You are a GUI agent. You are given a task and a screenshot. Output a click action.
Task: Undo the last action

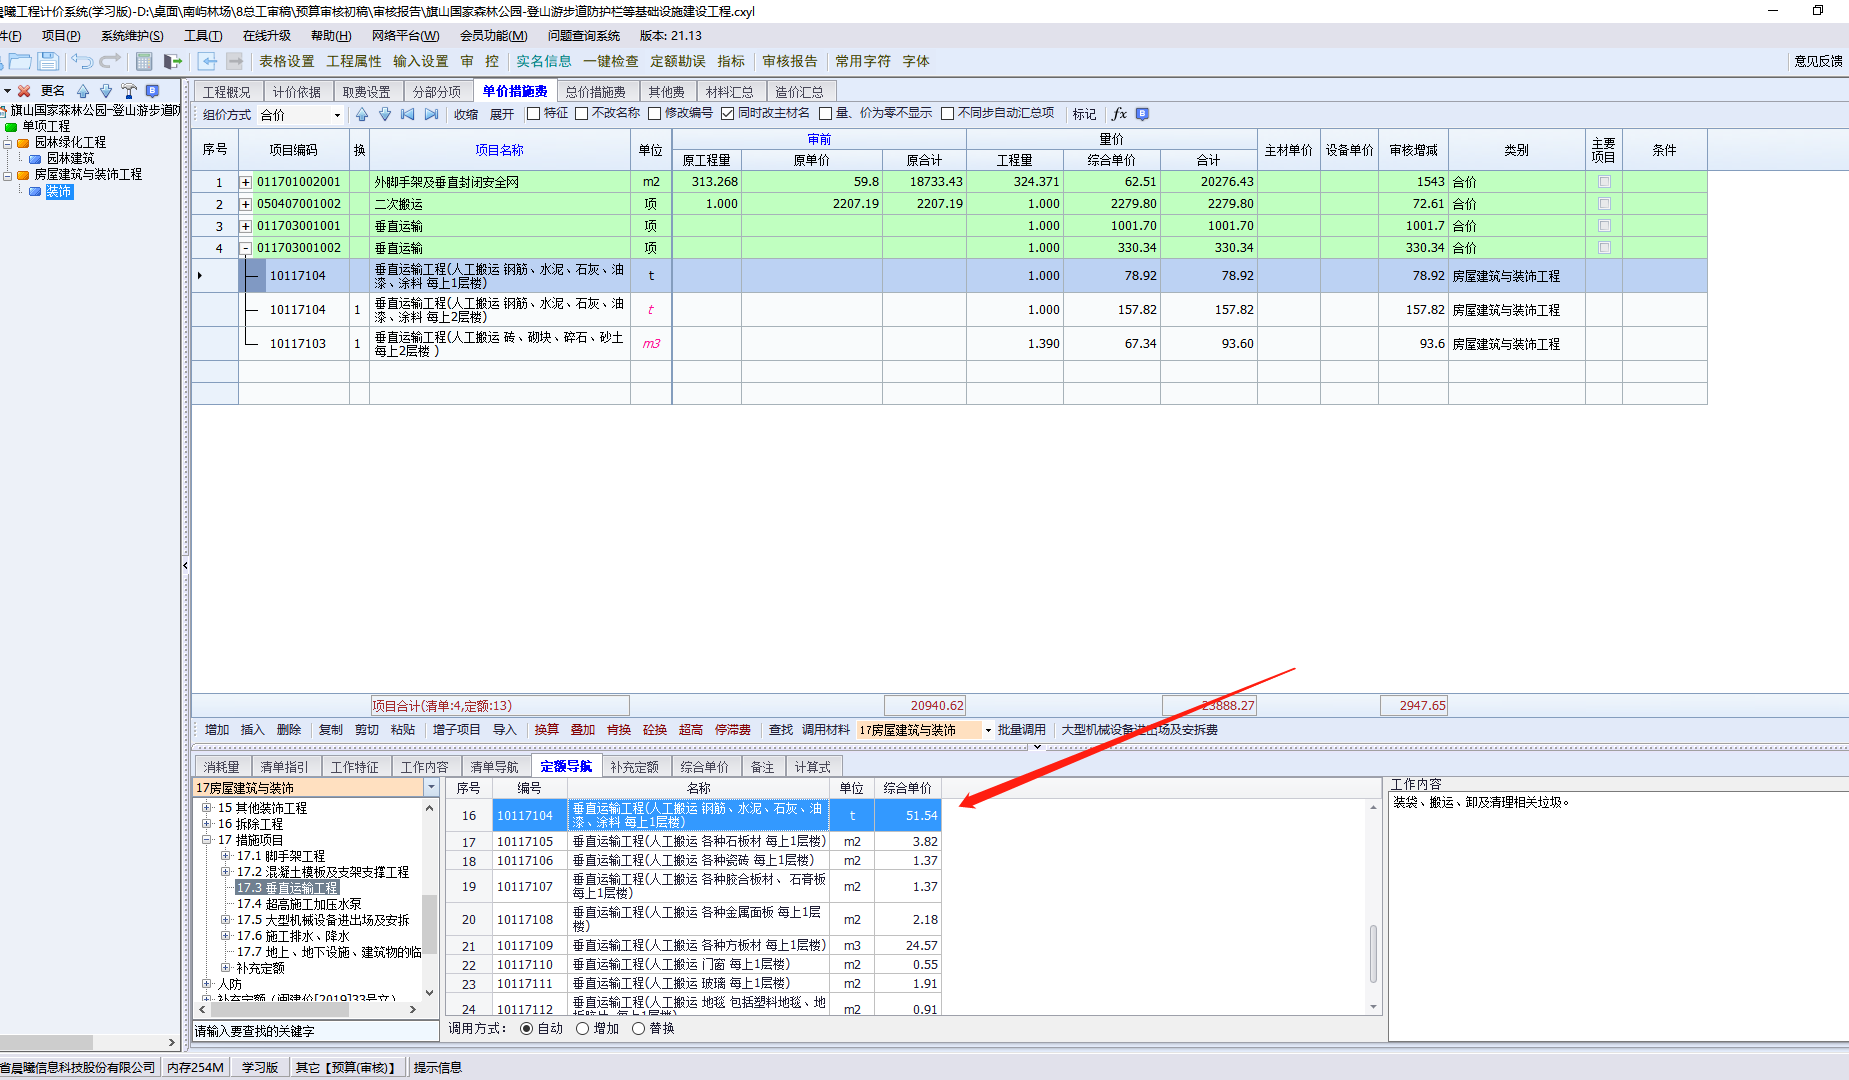tap(82, 62)
